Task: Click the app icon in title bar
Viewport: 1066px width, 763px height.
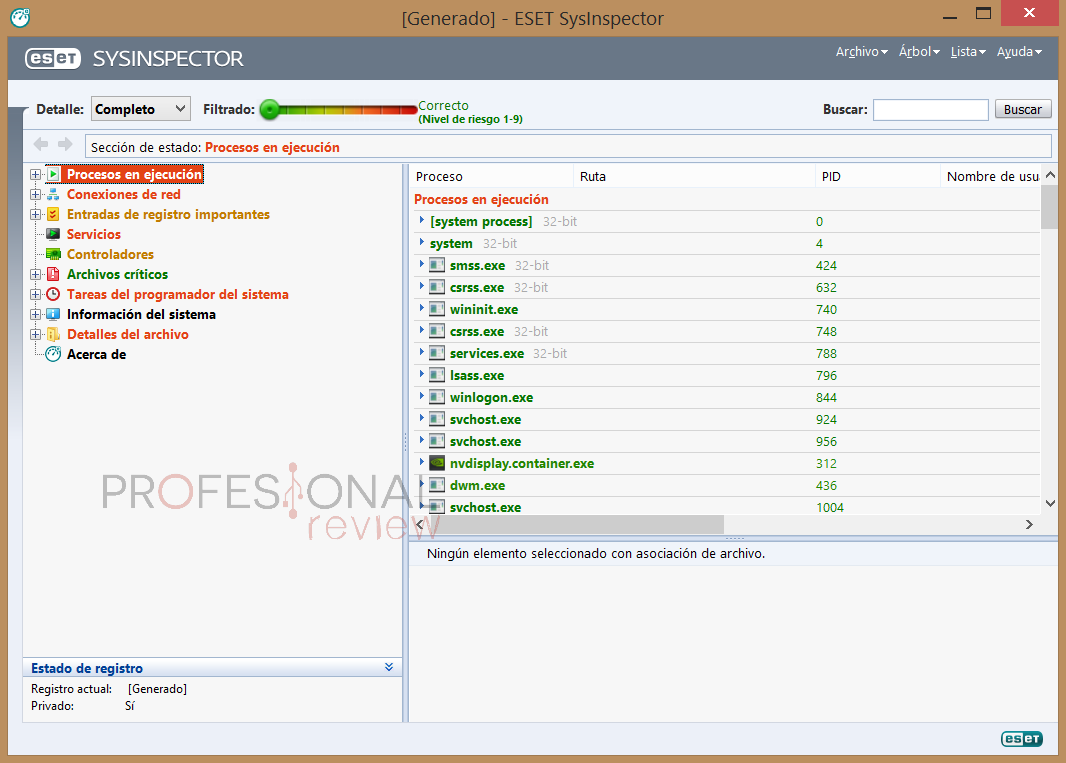Action: pos(20,17)
